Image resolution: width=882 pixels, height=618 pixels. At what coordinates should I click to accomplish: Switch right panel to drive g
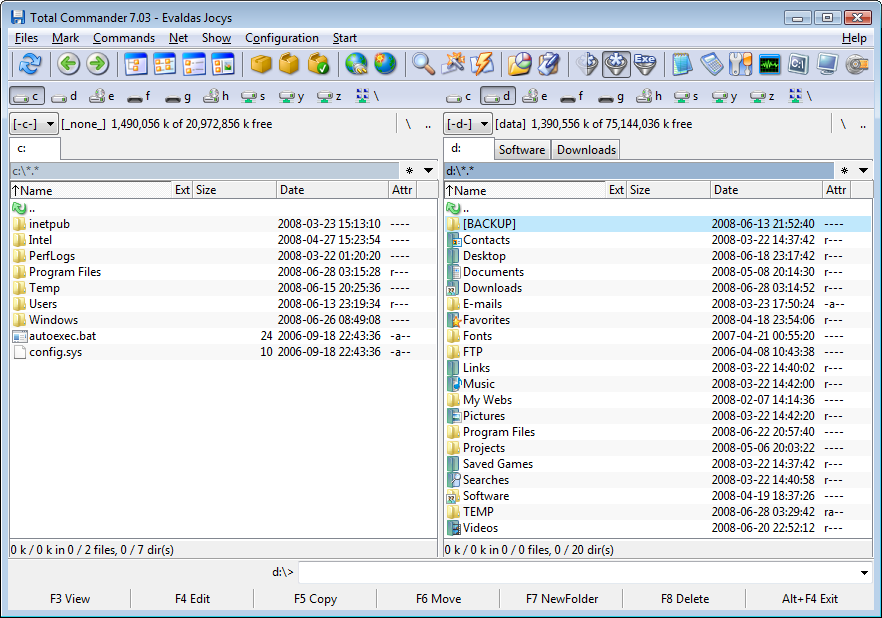tap(611, 96)
